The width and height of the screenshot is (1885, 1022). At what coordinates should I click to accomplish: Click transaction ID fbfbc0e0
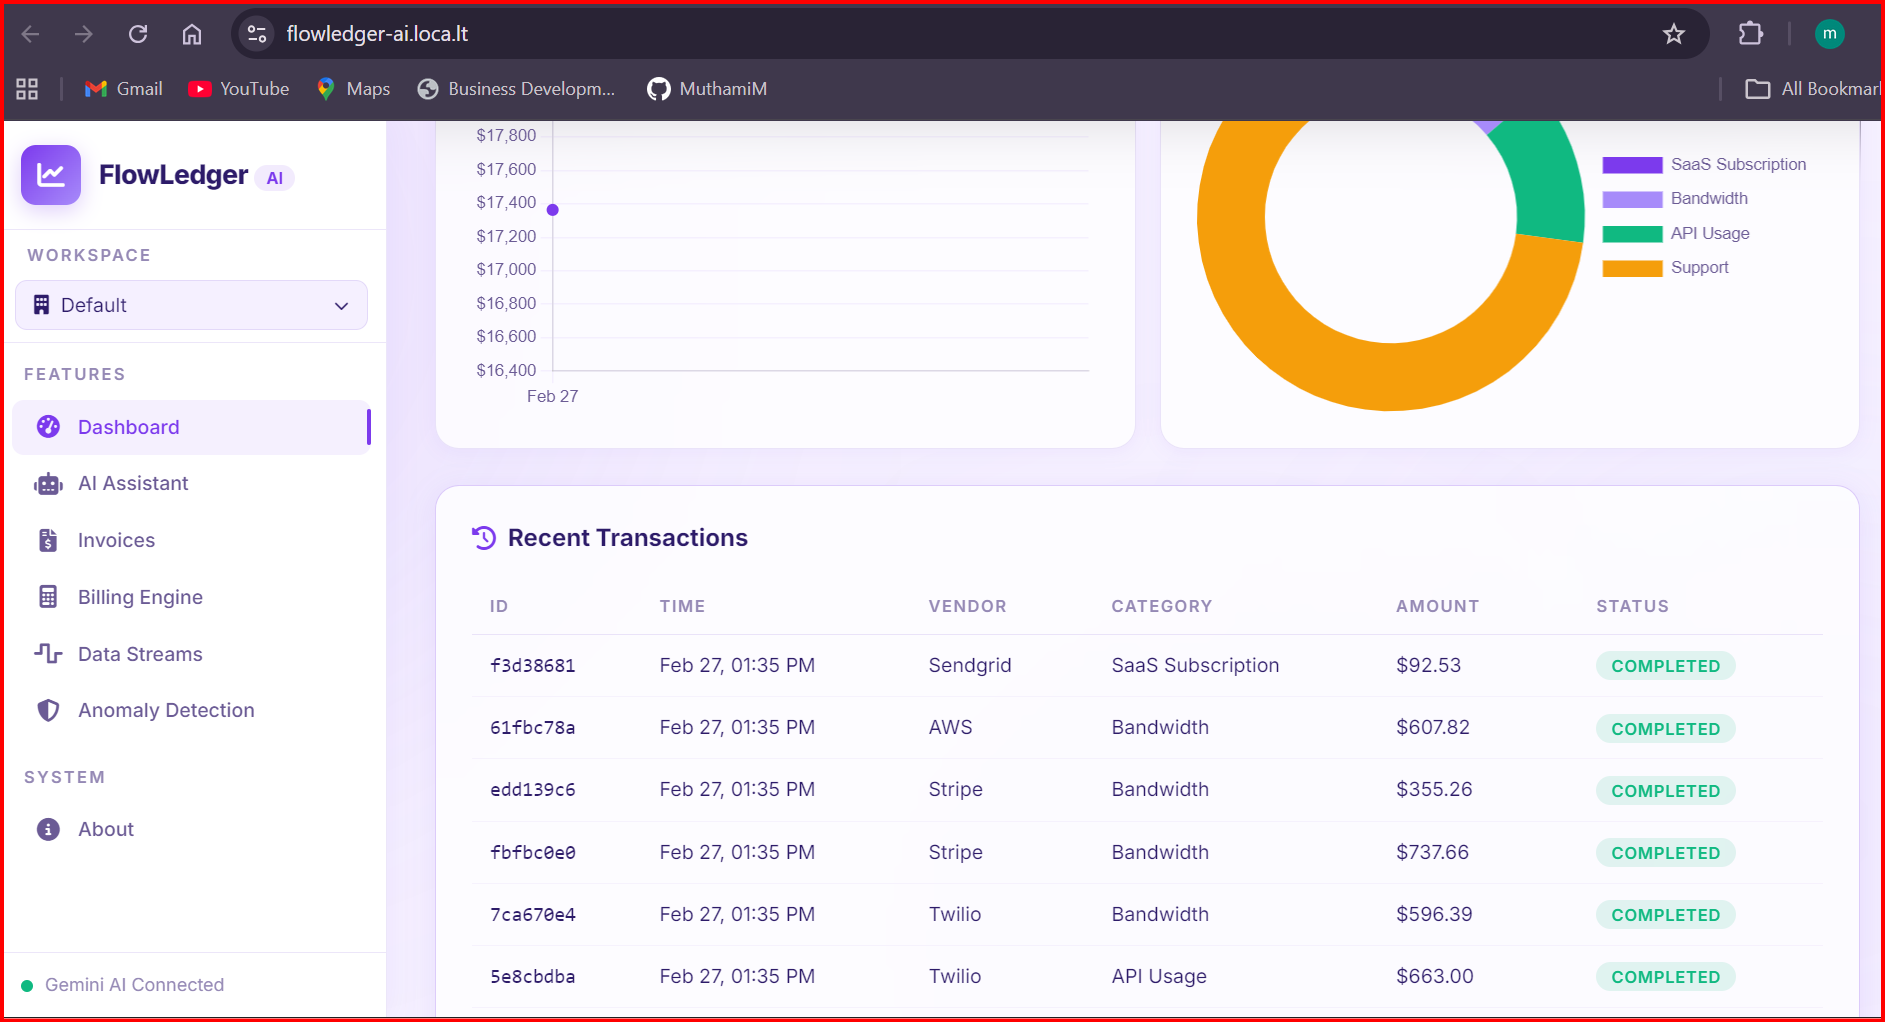(x=533, y=853)
